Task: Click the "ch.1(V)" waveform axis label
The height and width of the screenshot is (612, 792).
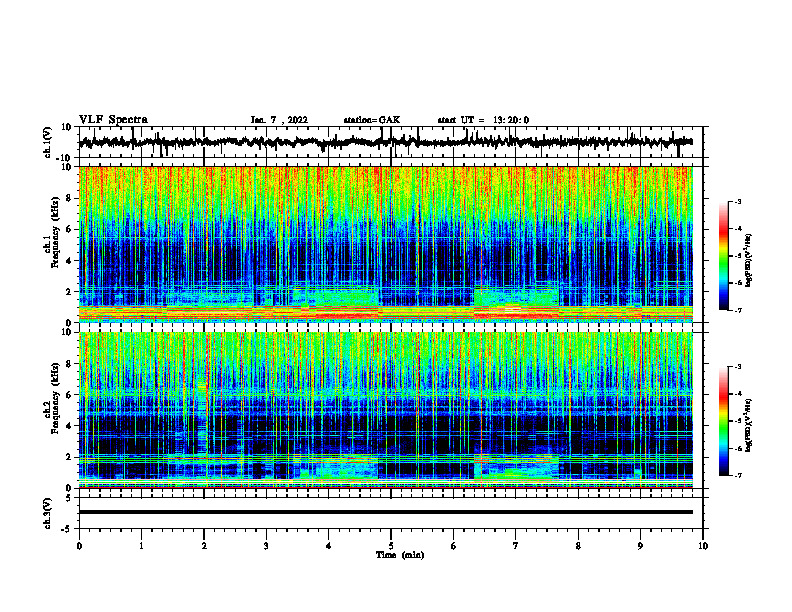Action: click(x=48, y=142)
